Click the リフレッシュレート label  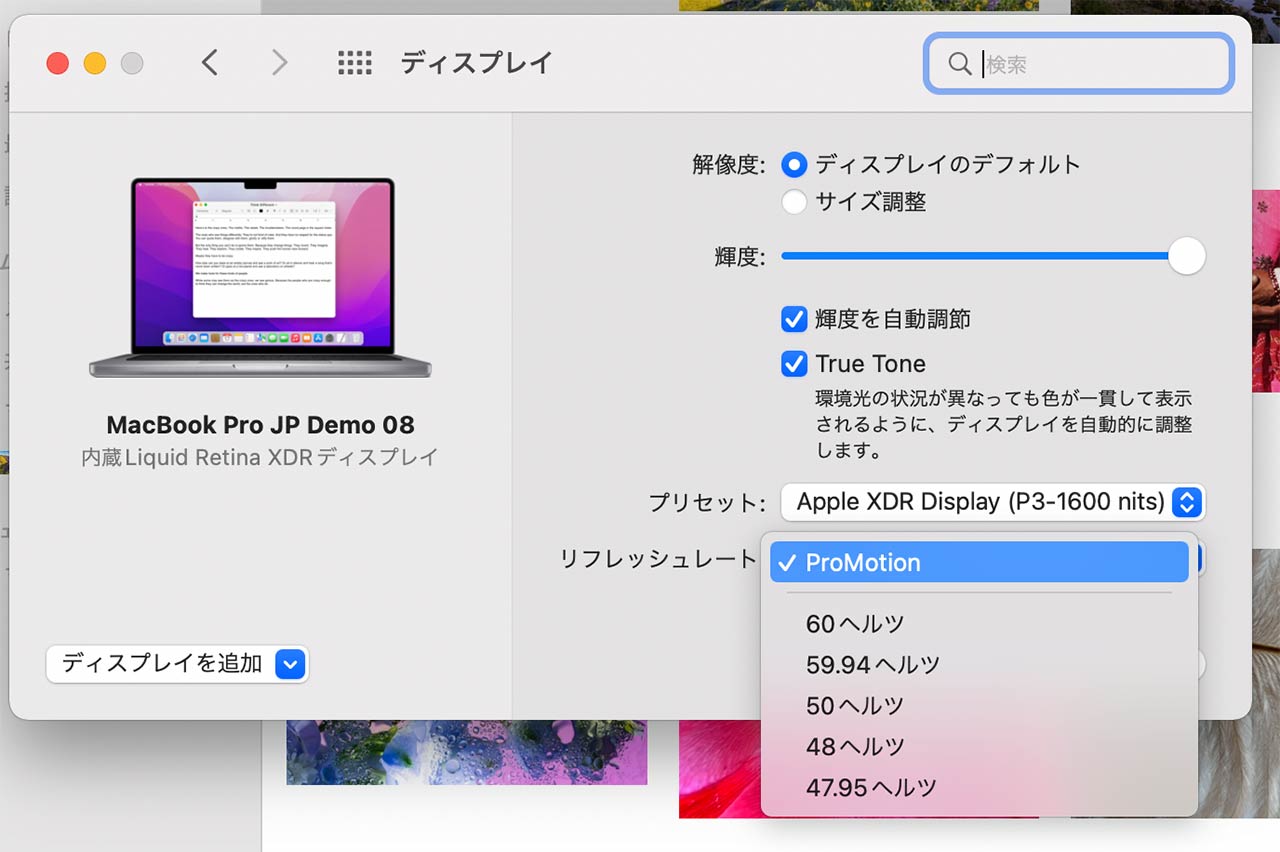tap(658, 560)
